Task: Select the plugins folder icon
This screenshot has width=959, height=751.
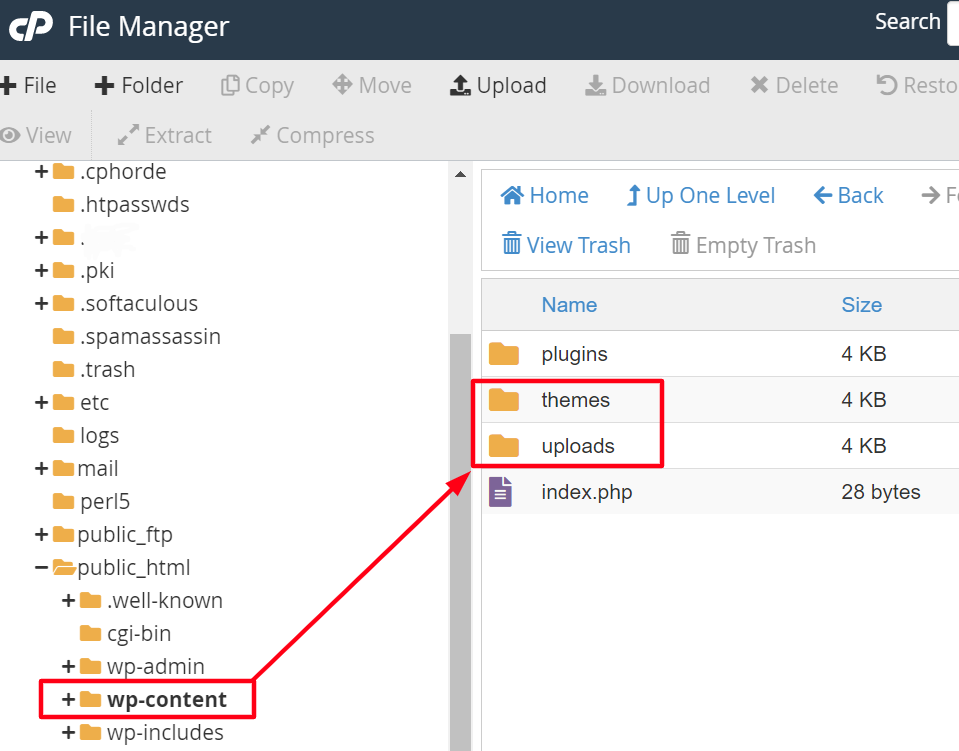Action: [x=504, y=353]
